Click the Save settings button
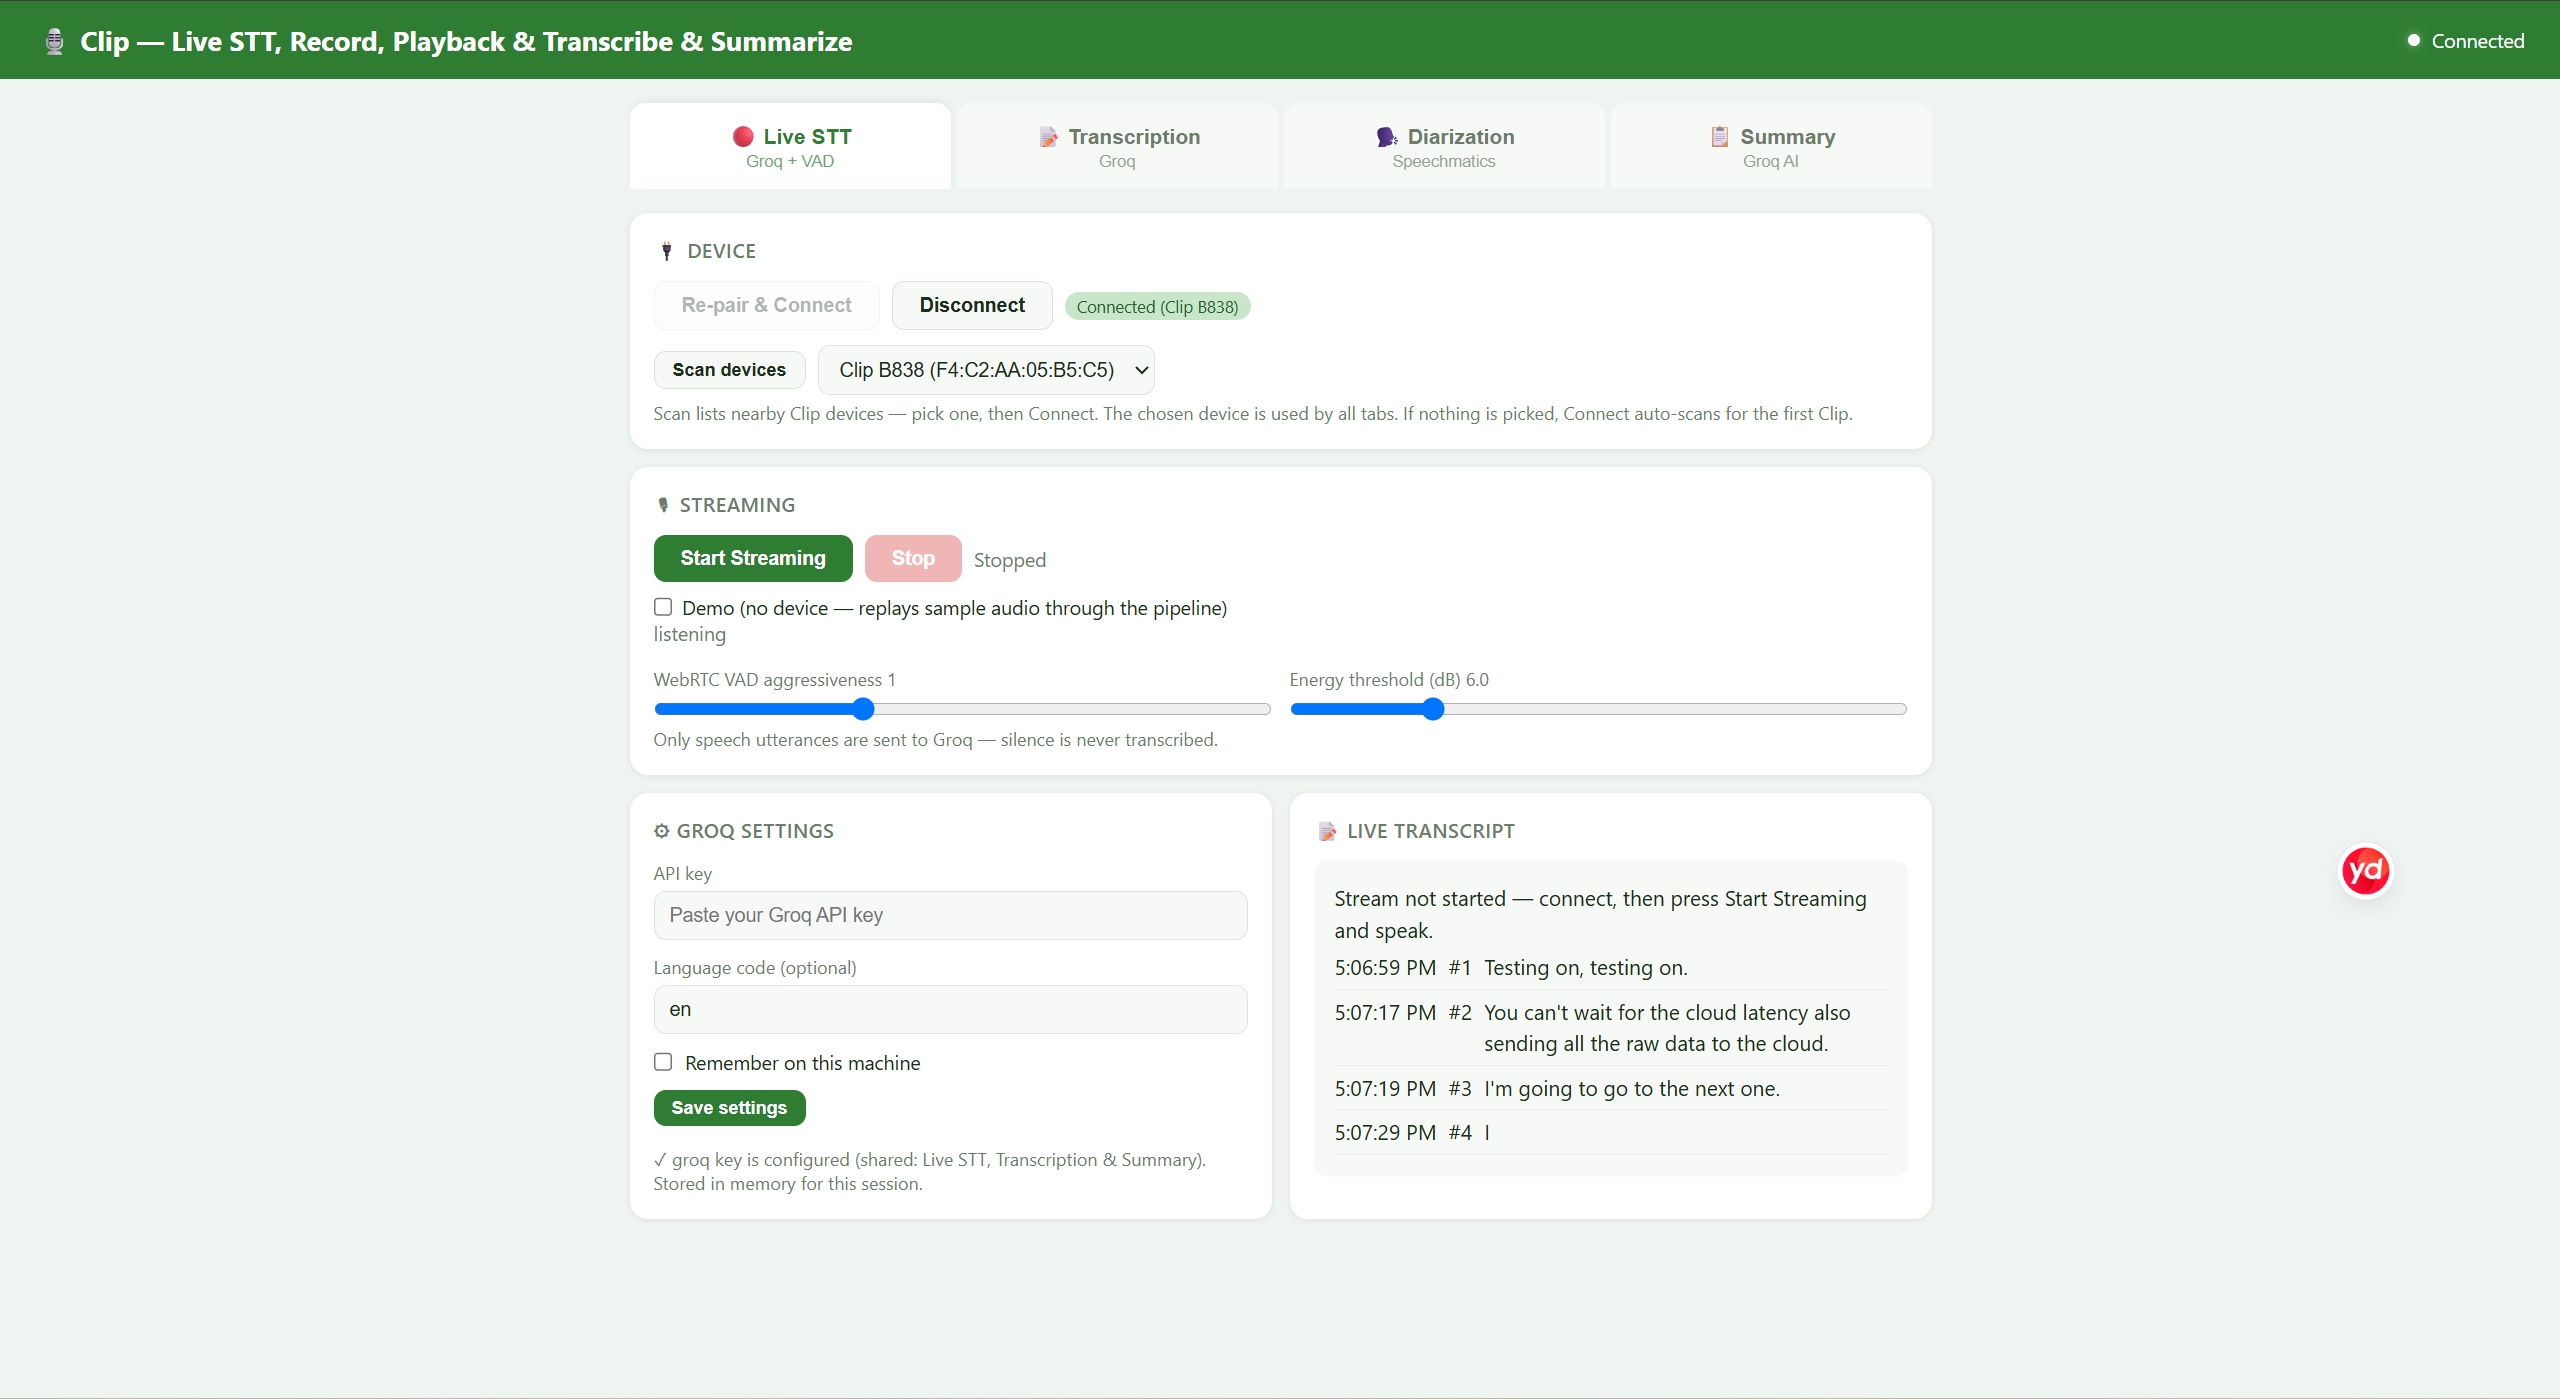This screenshot has height=1399, width=2560. (x=729, y=1108)
